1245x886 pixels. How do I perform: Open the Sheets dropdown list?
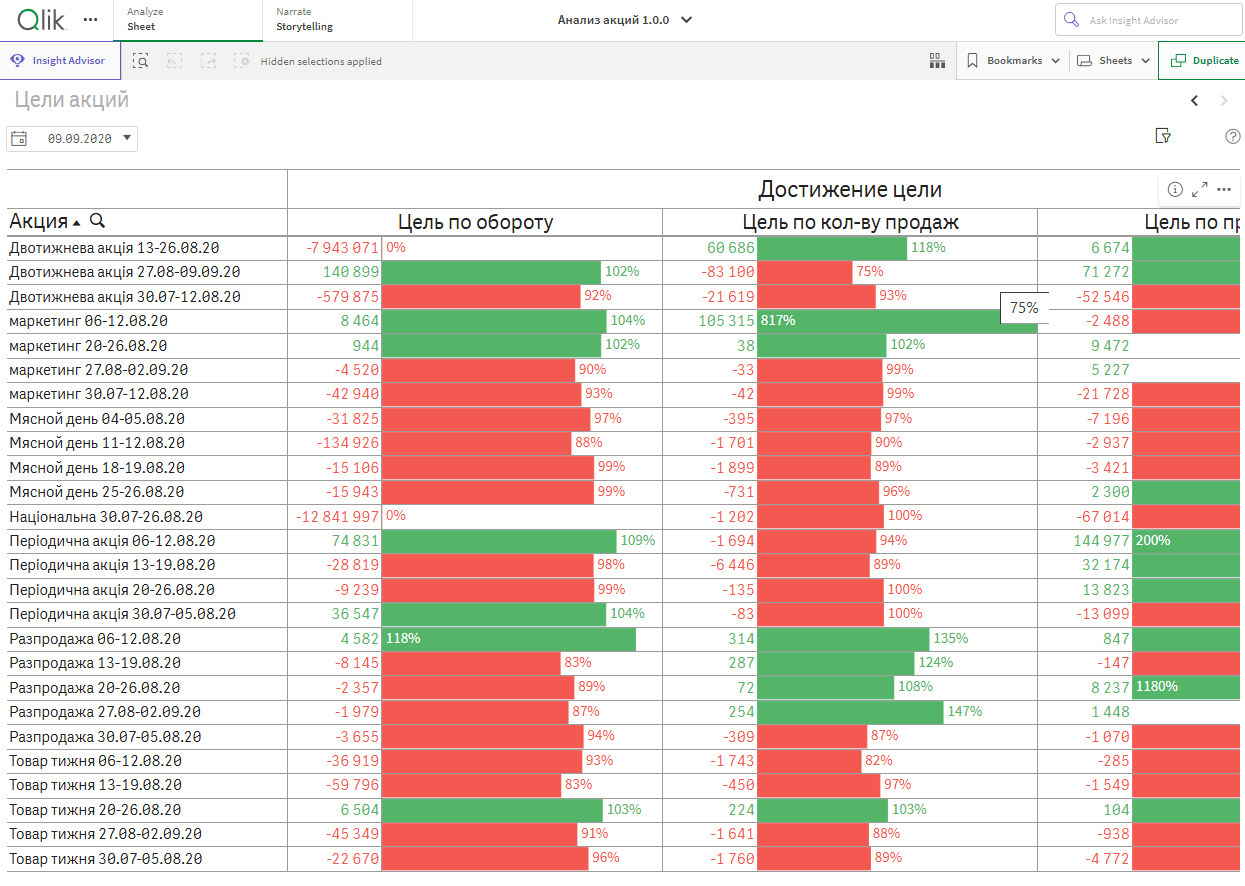pyautogui.click(x=1113, y=61)
